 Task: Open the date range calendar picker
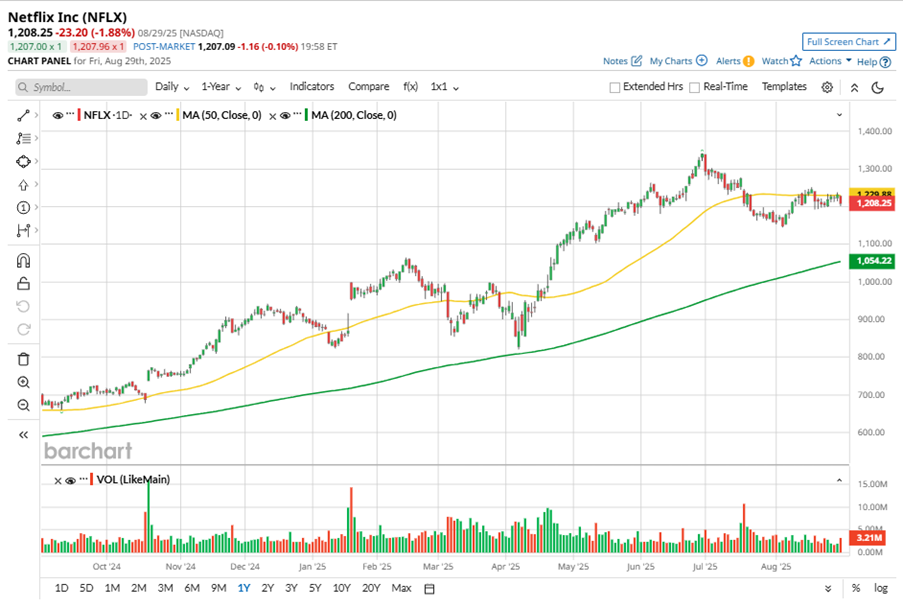[x=429, y=589]
